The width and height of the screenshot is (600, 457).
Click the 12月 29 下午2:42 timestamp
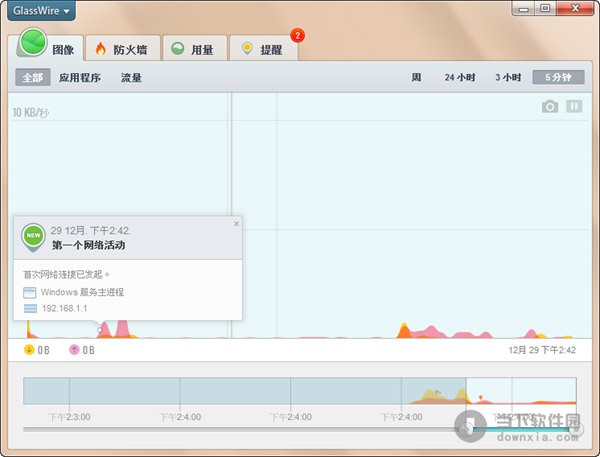pos(542,350)
